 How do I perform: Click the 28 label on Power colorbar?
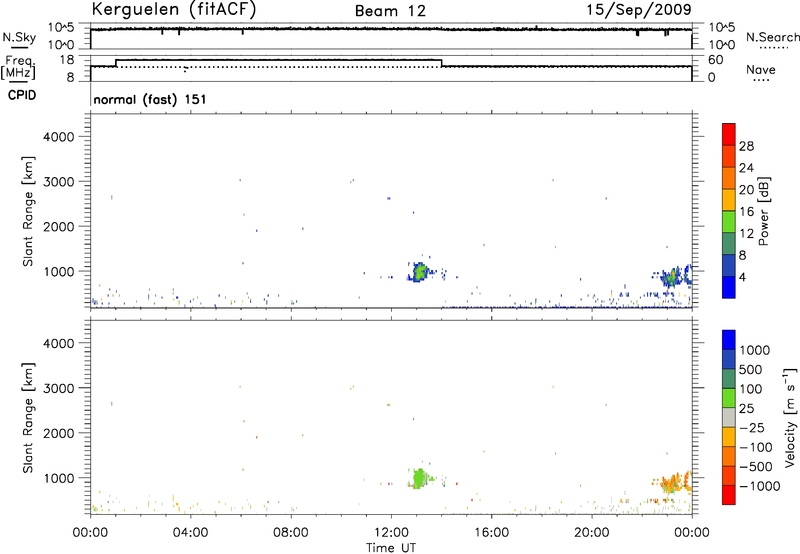pyautogui.click(x=746, y=146)
